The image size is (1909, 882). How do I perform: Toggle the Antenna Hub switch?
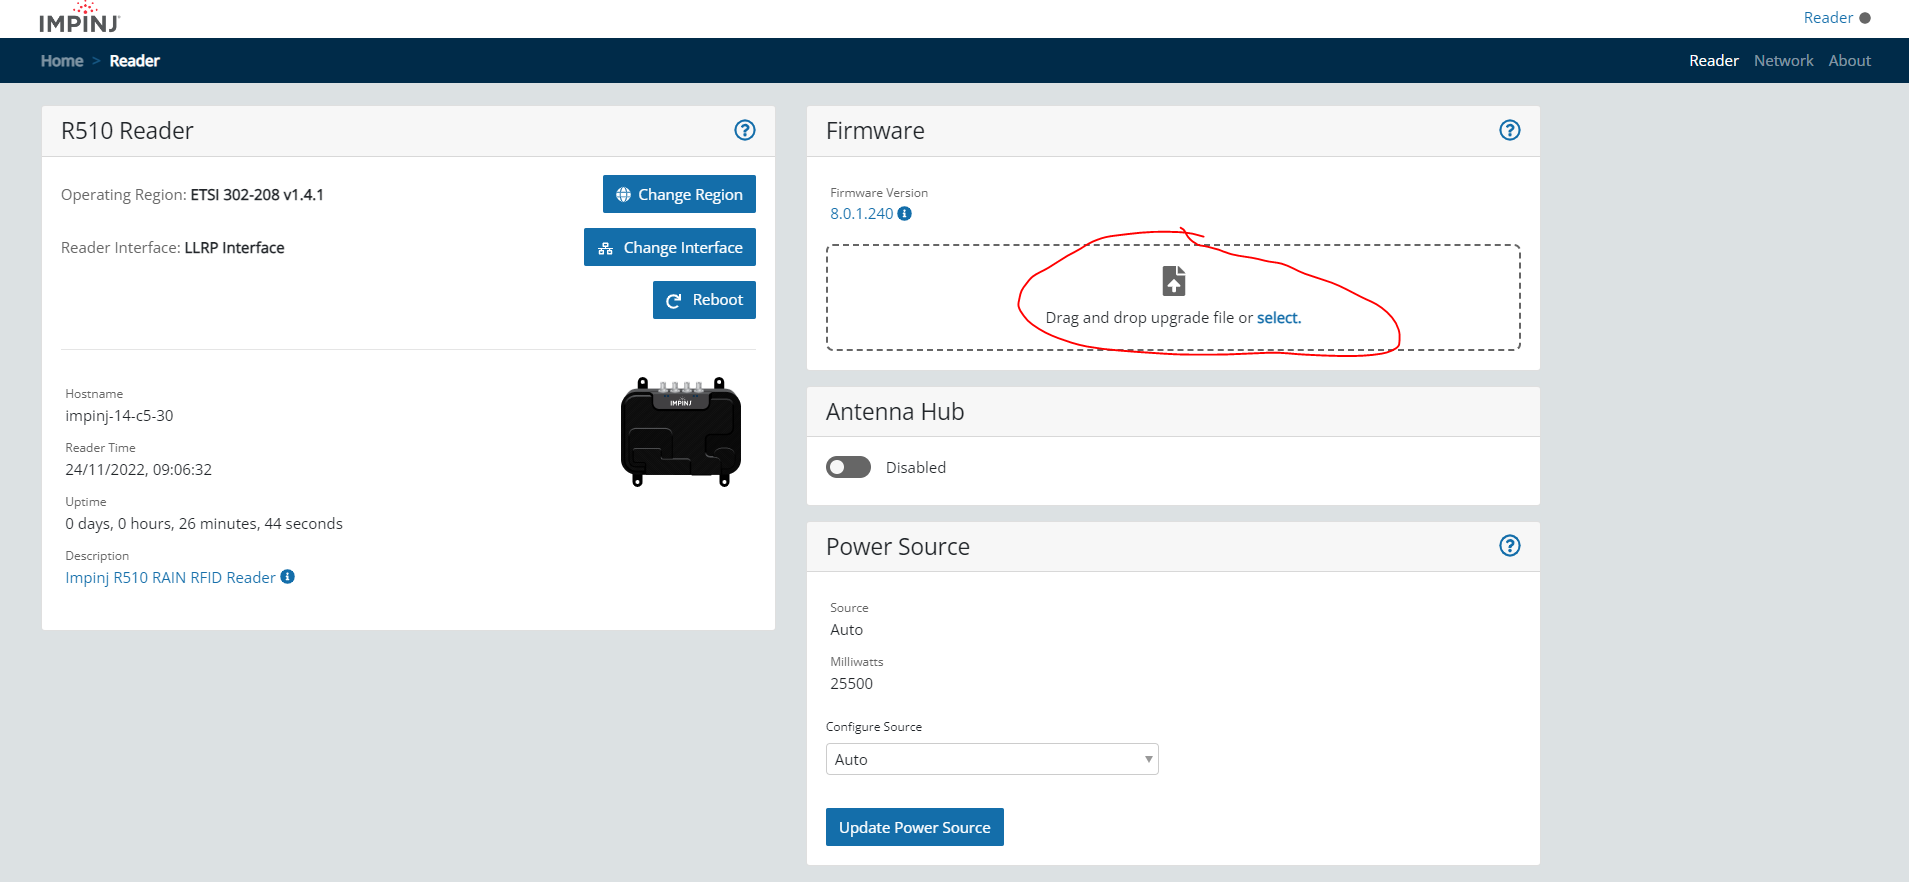click(x=848, y=467)
